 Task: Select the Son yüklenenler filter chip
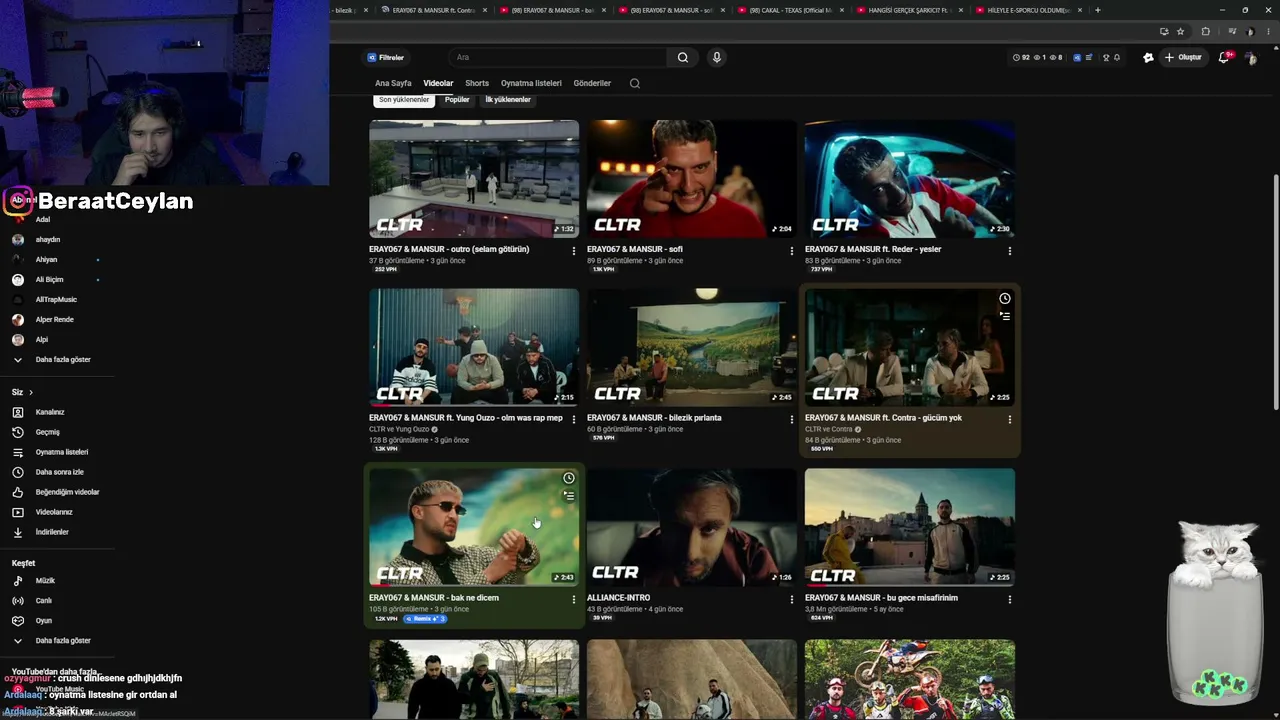pos(404,100)
